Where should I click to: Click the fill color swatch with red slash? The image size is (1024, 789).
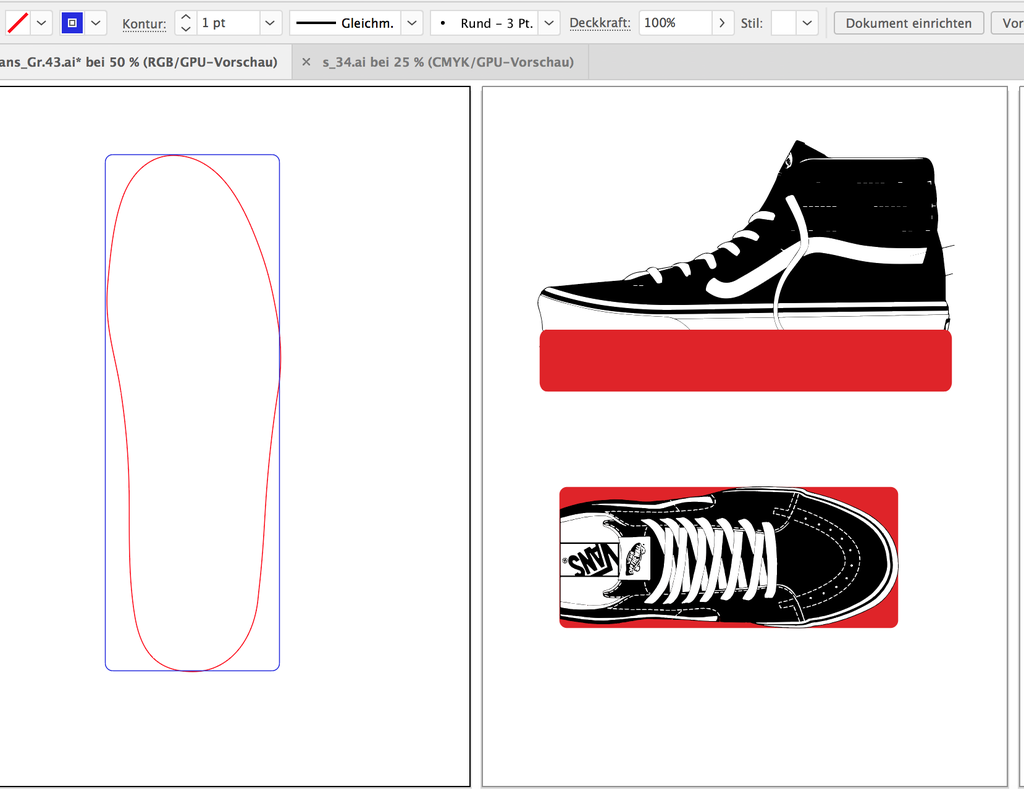tap(18, 23)
